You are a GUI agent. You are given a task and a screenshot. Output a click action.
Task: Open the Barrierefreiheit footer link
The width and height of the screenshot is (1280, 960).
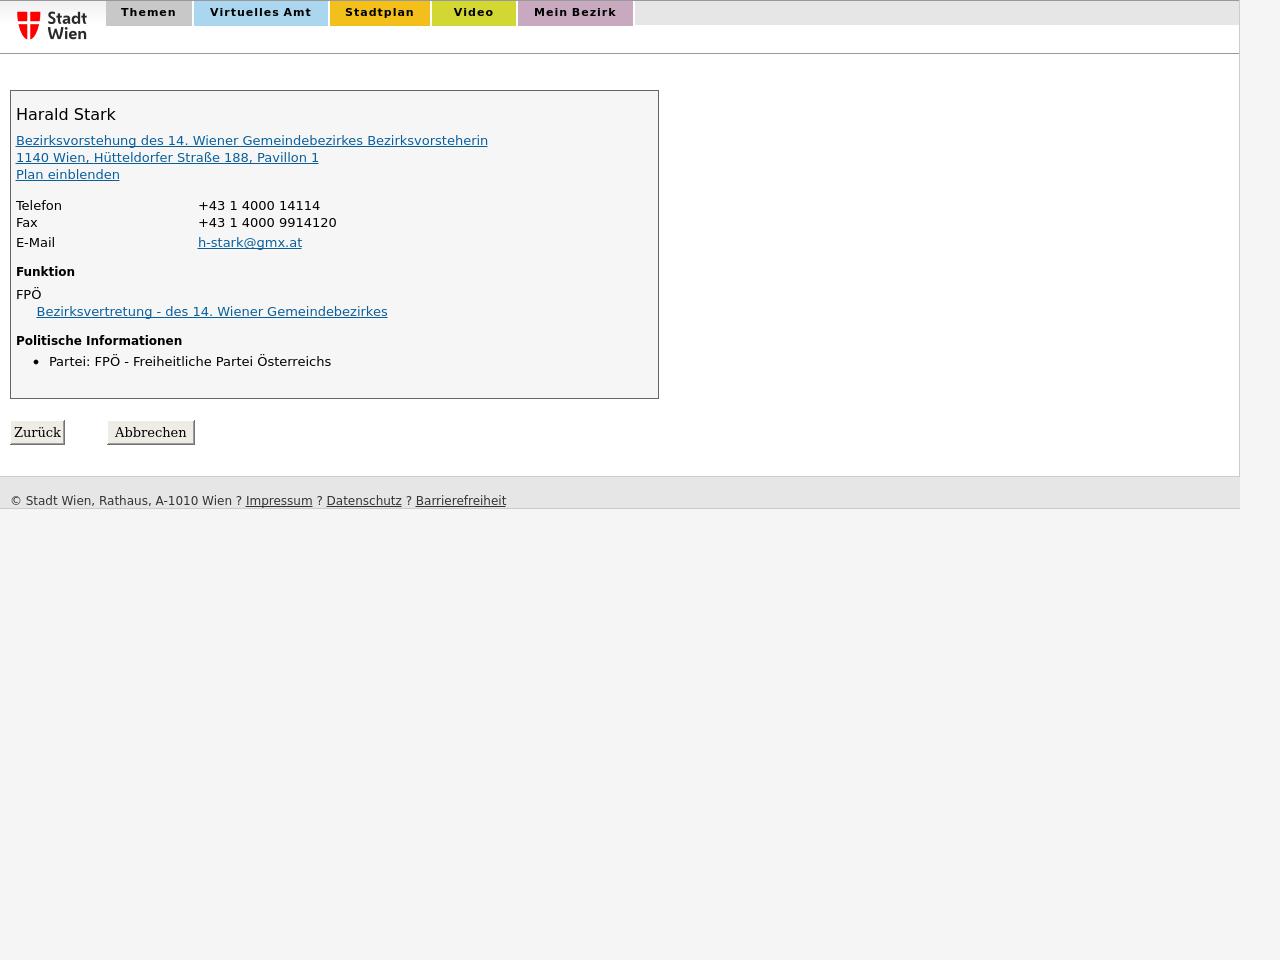coord(460,501)
